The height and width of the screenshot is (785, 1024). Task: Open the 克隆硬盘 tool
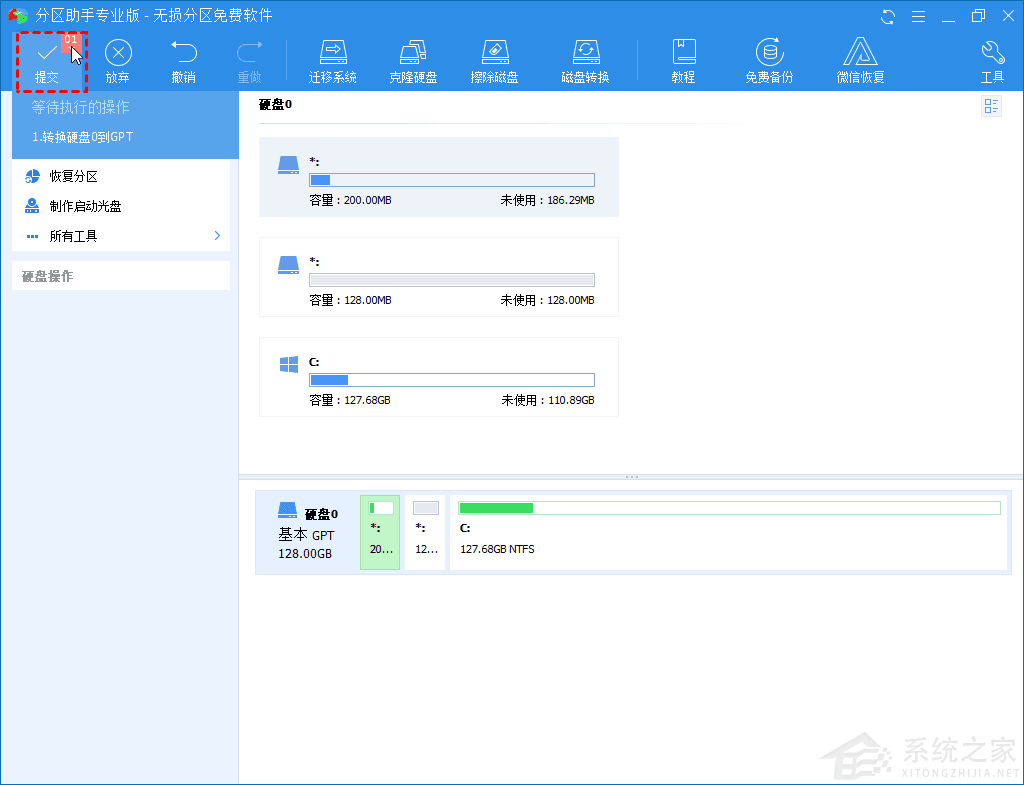tap(414, 58)
